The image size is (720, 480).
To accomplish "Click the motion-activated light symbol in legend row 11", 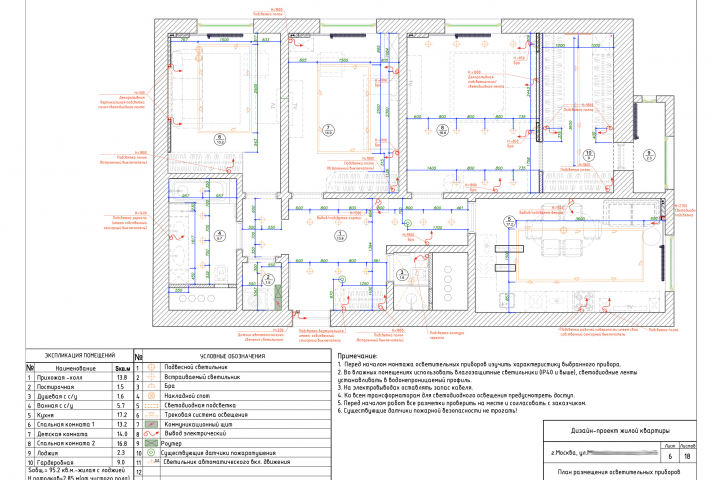I will tap(155, 462).
